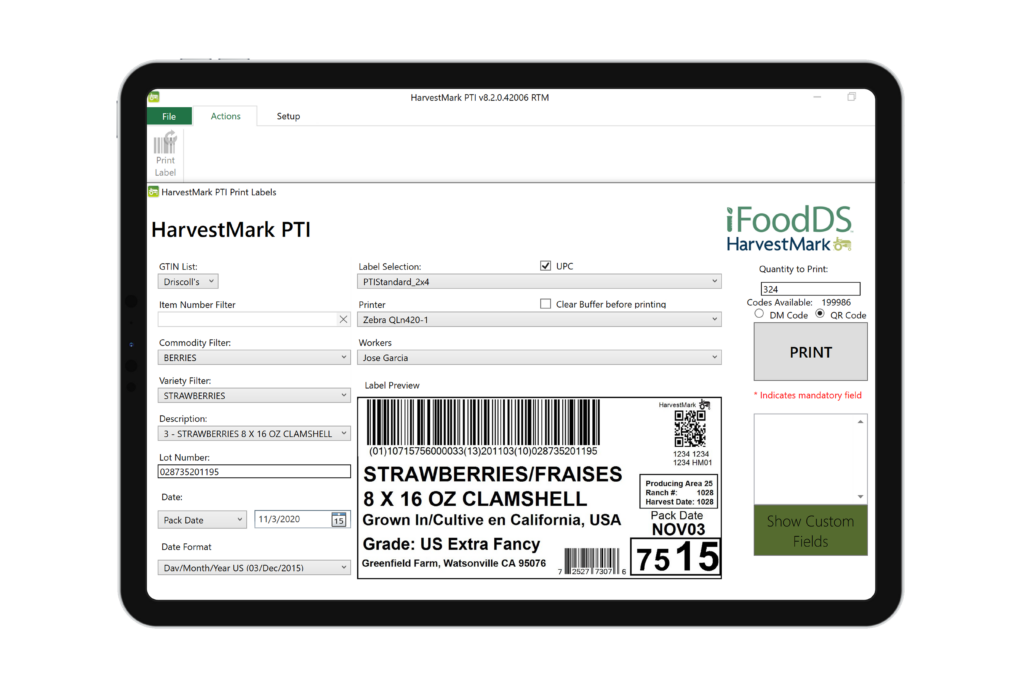
Task: Open the File menu
Action: [169, 116]
